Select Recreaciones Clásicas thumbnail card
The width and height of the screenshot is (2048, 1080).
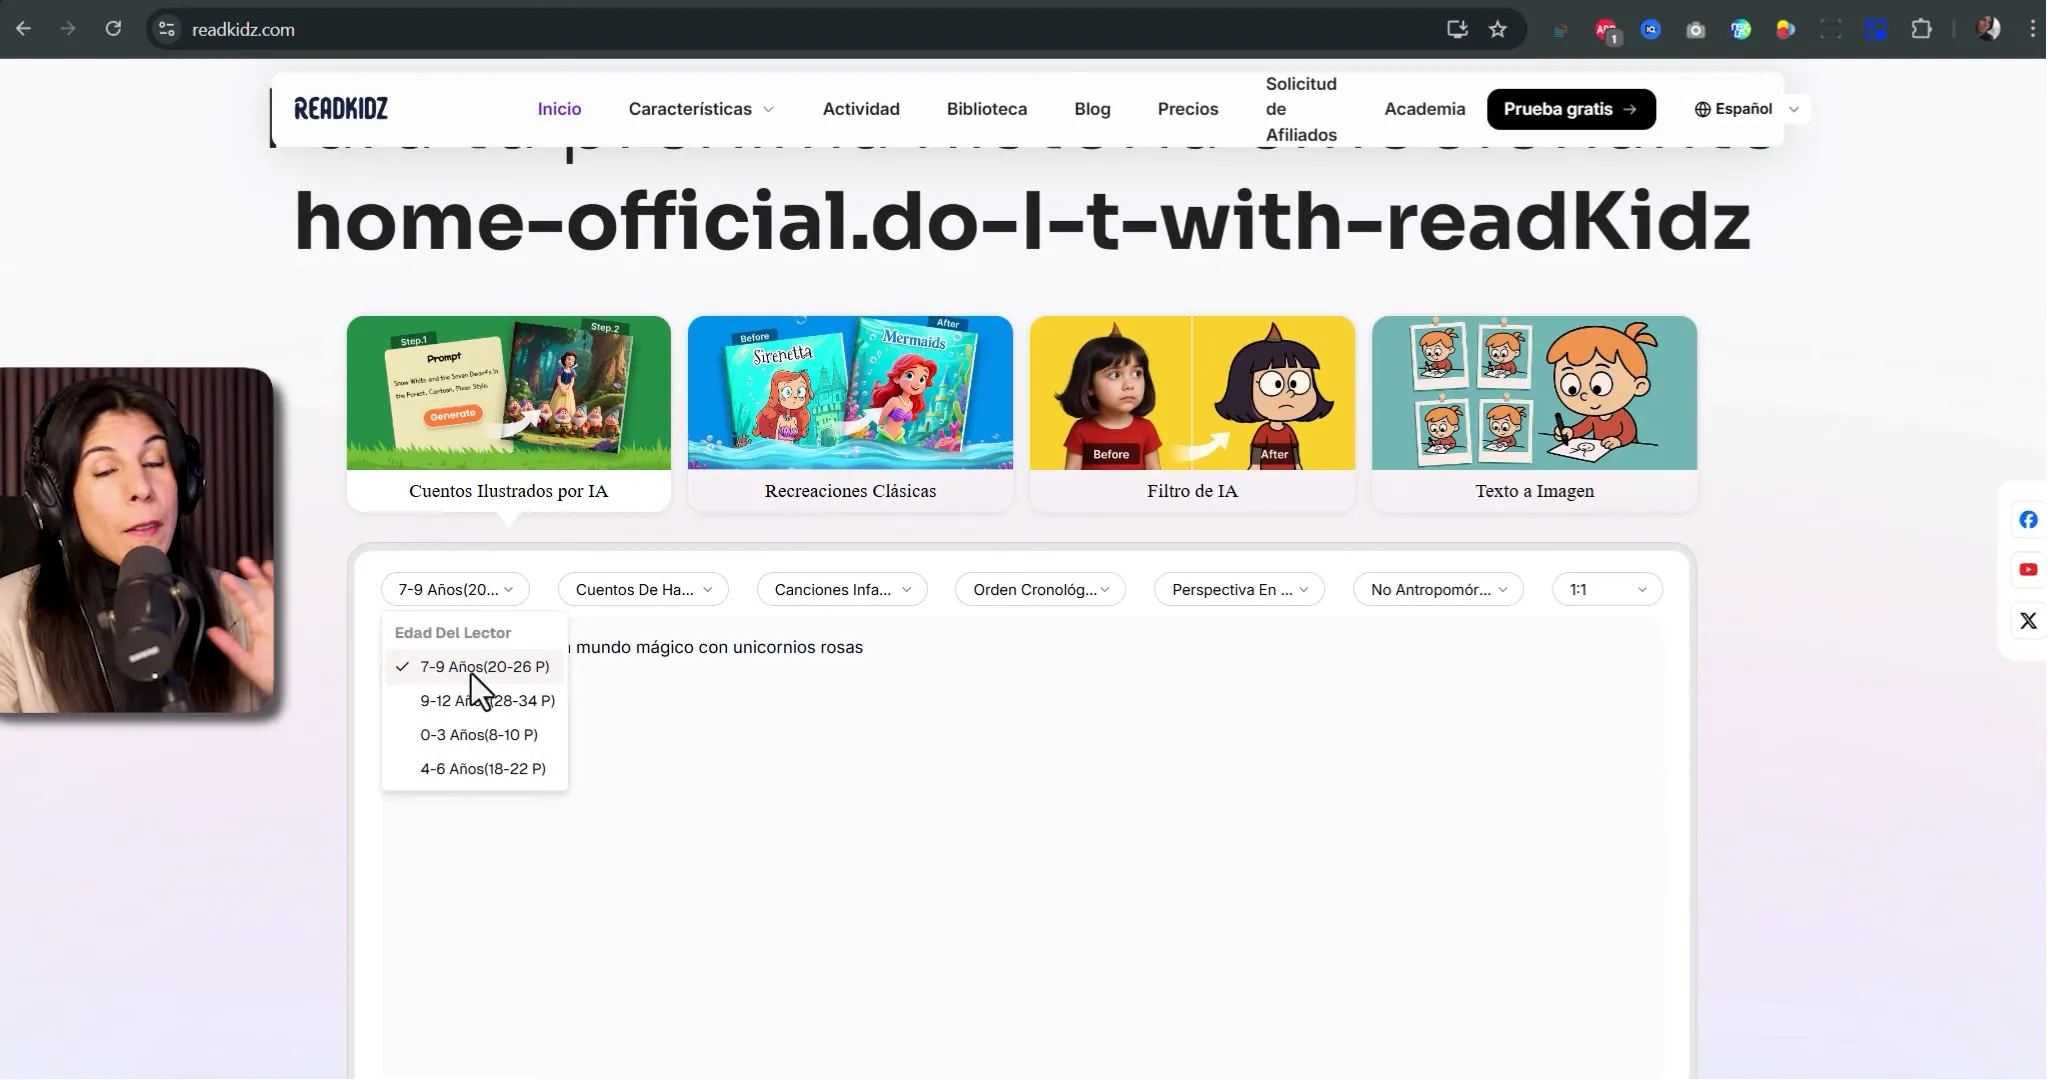pyautogui.click(x=850, y=412)
